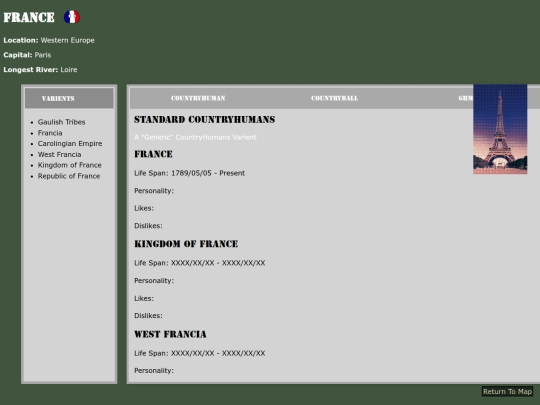Click the "Generic" CountryHumans Varient subtitle

[195, 137]
